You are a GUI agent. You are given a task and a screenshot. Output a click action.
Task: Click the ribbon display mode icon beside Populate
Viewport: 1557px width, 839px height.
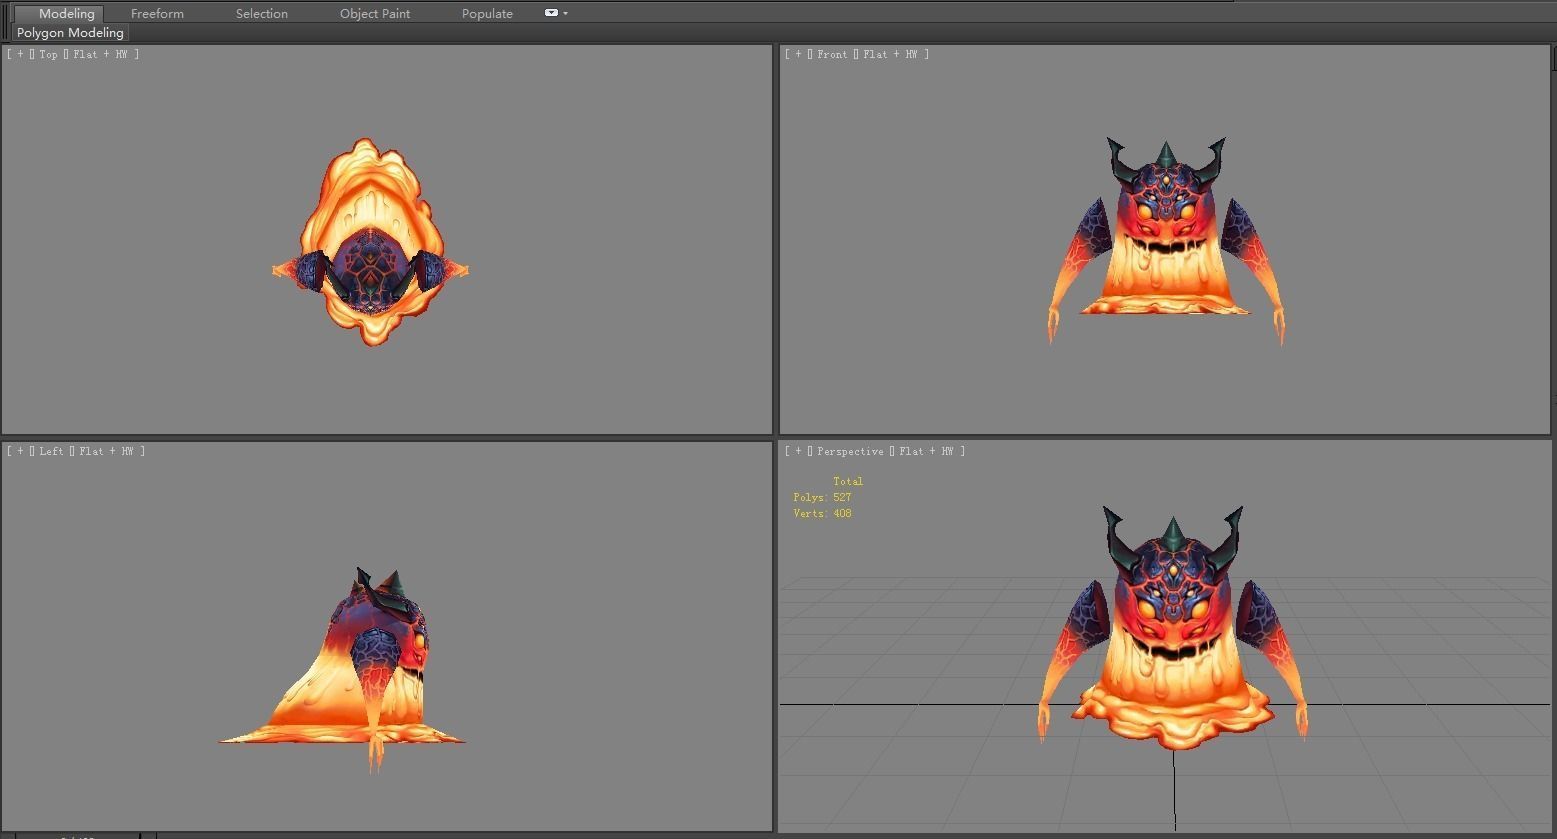click(549, 13)
